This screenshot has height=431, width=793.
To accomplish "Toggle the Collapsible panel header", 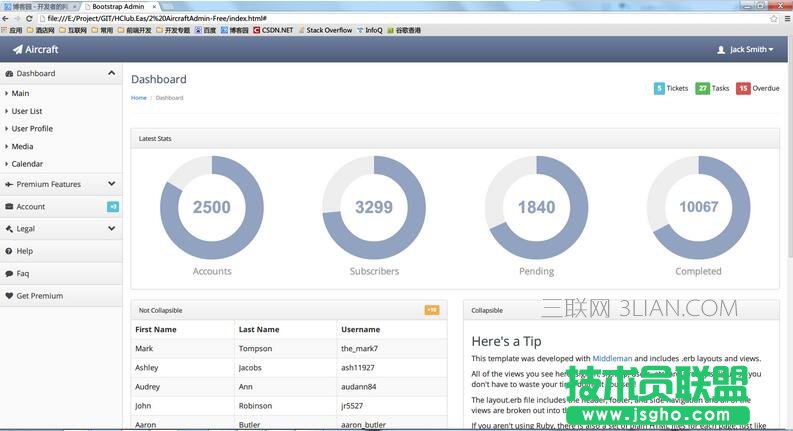I will 621,310.
